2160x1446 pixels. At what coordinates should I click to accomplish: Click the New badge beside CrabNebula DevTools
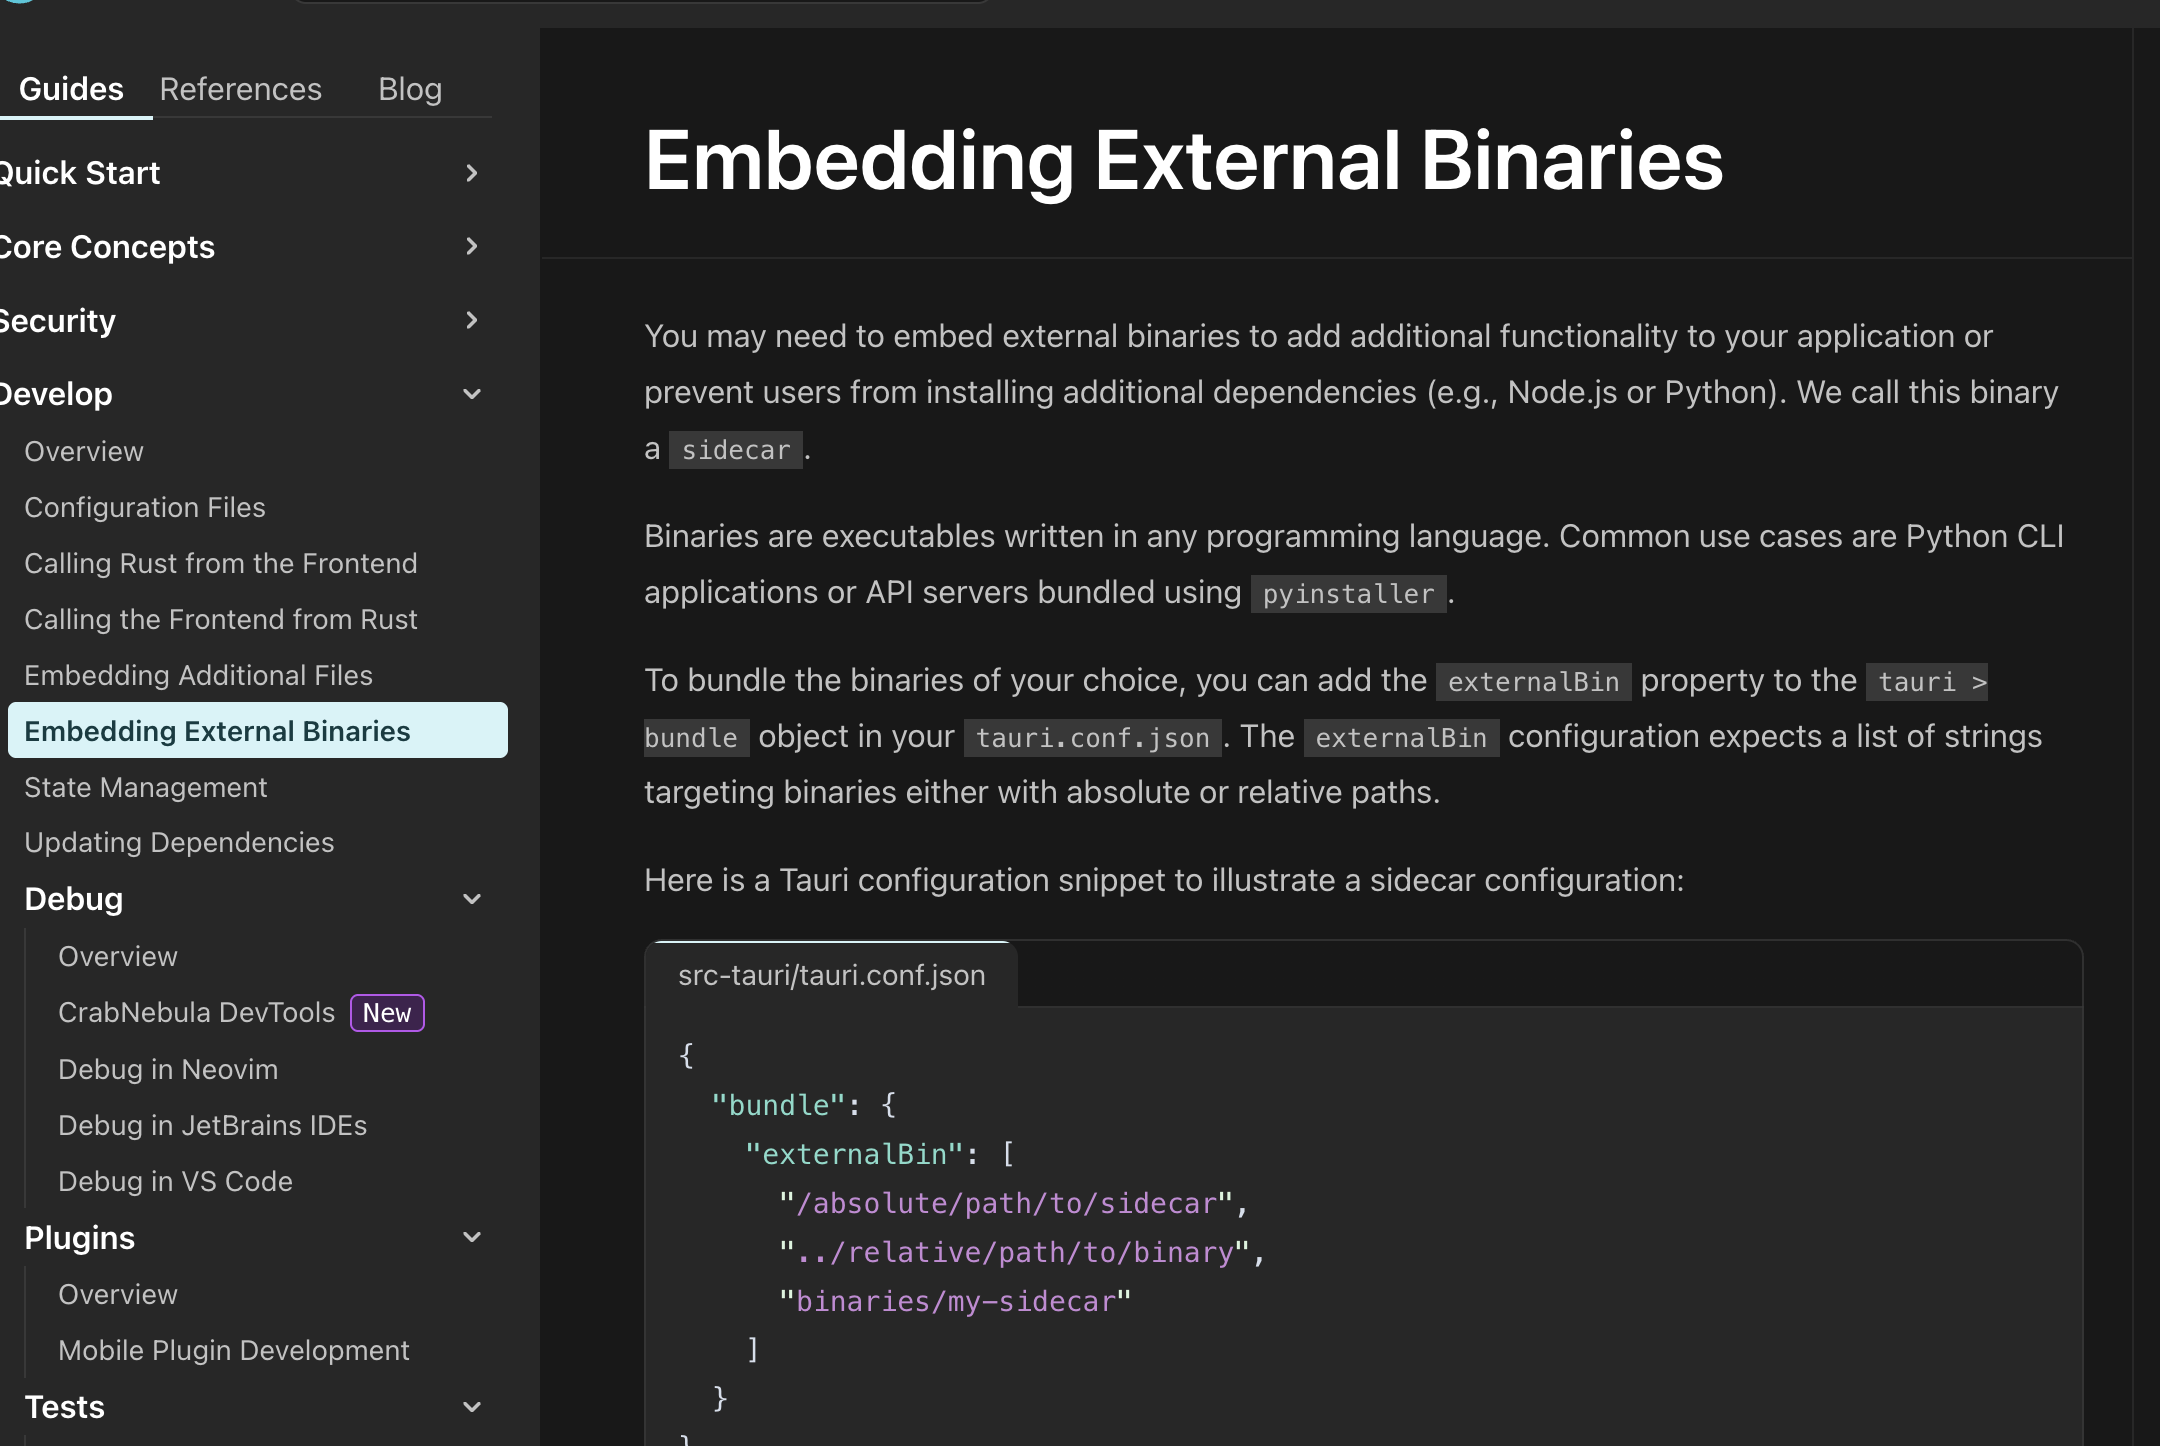(x=387, y=1012)
